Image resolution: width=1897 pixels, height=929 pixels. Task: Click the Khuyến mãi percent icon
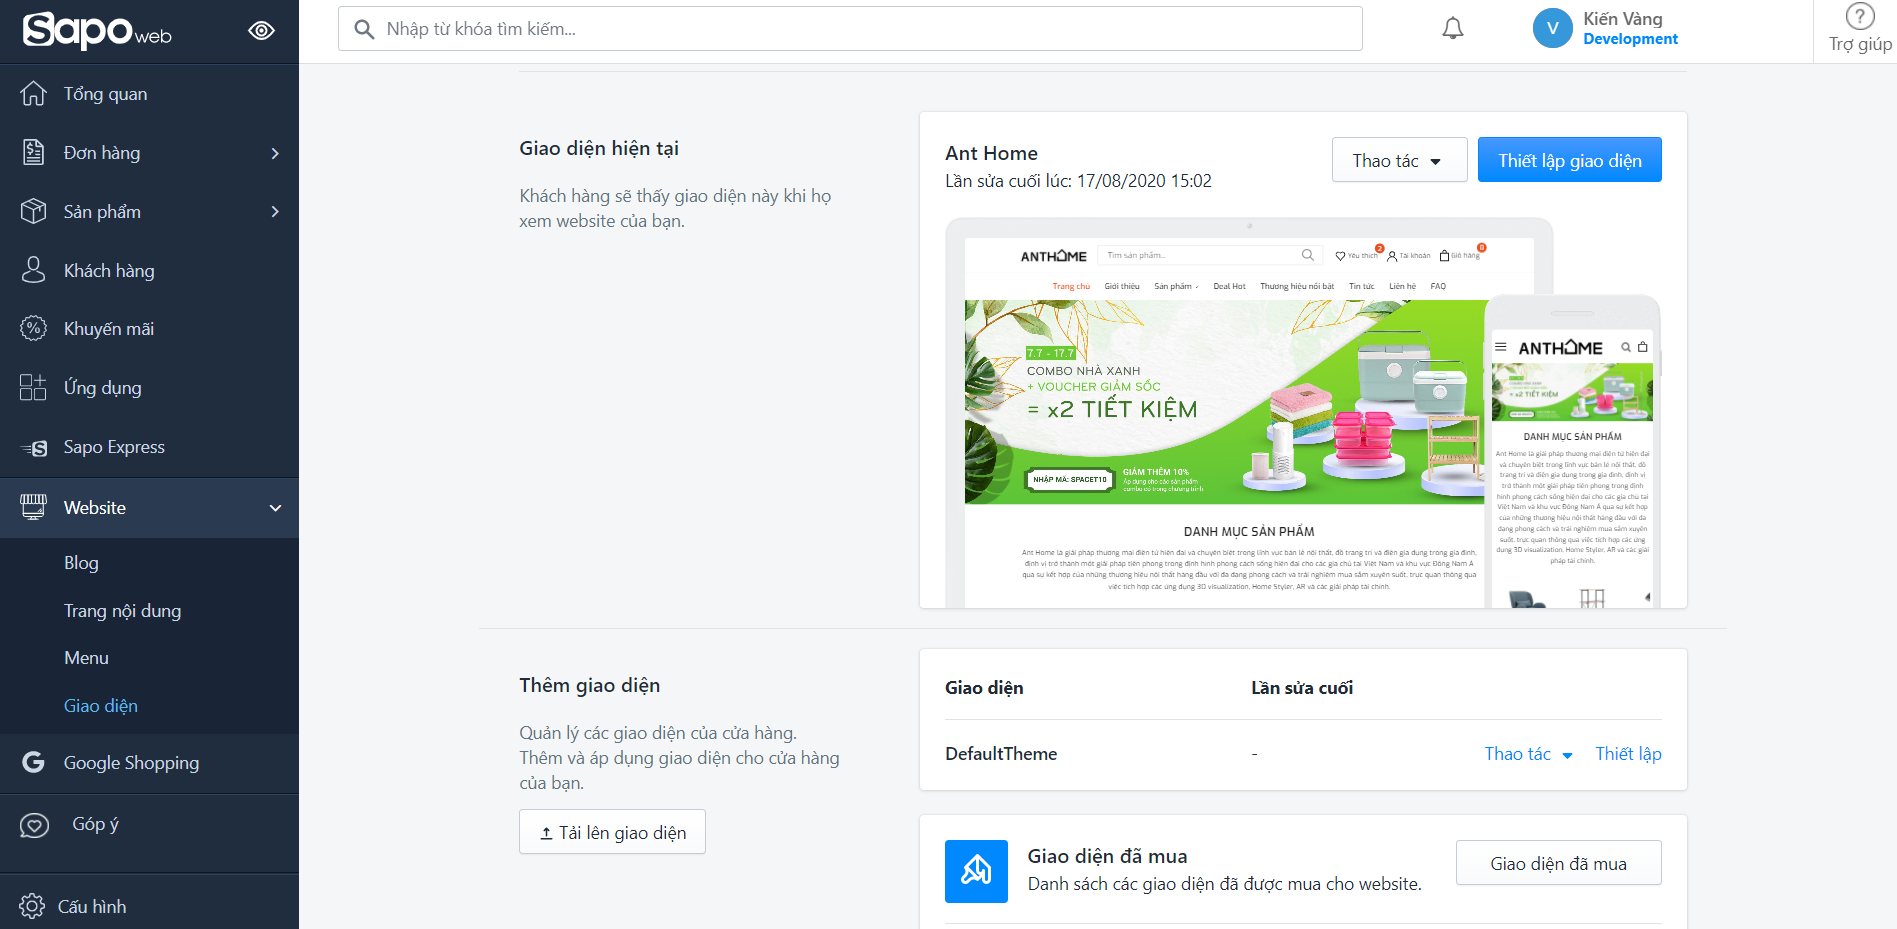[33, 329]
